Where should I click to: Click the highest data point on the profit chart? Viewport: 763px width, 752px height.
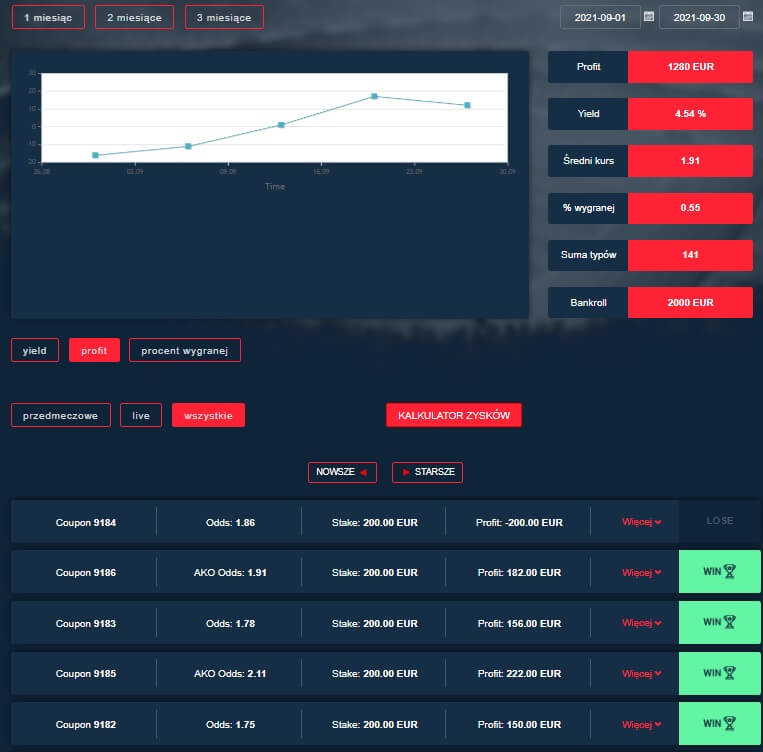pos(374,96)
